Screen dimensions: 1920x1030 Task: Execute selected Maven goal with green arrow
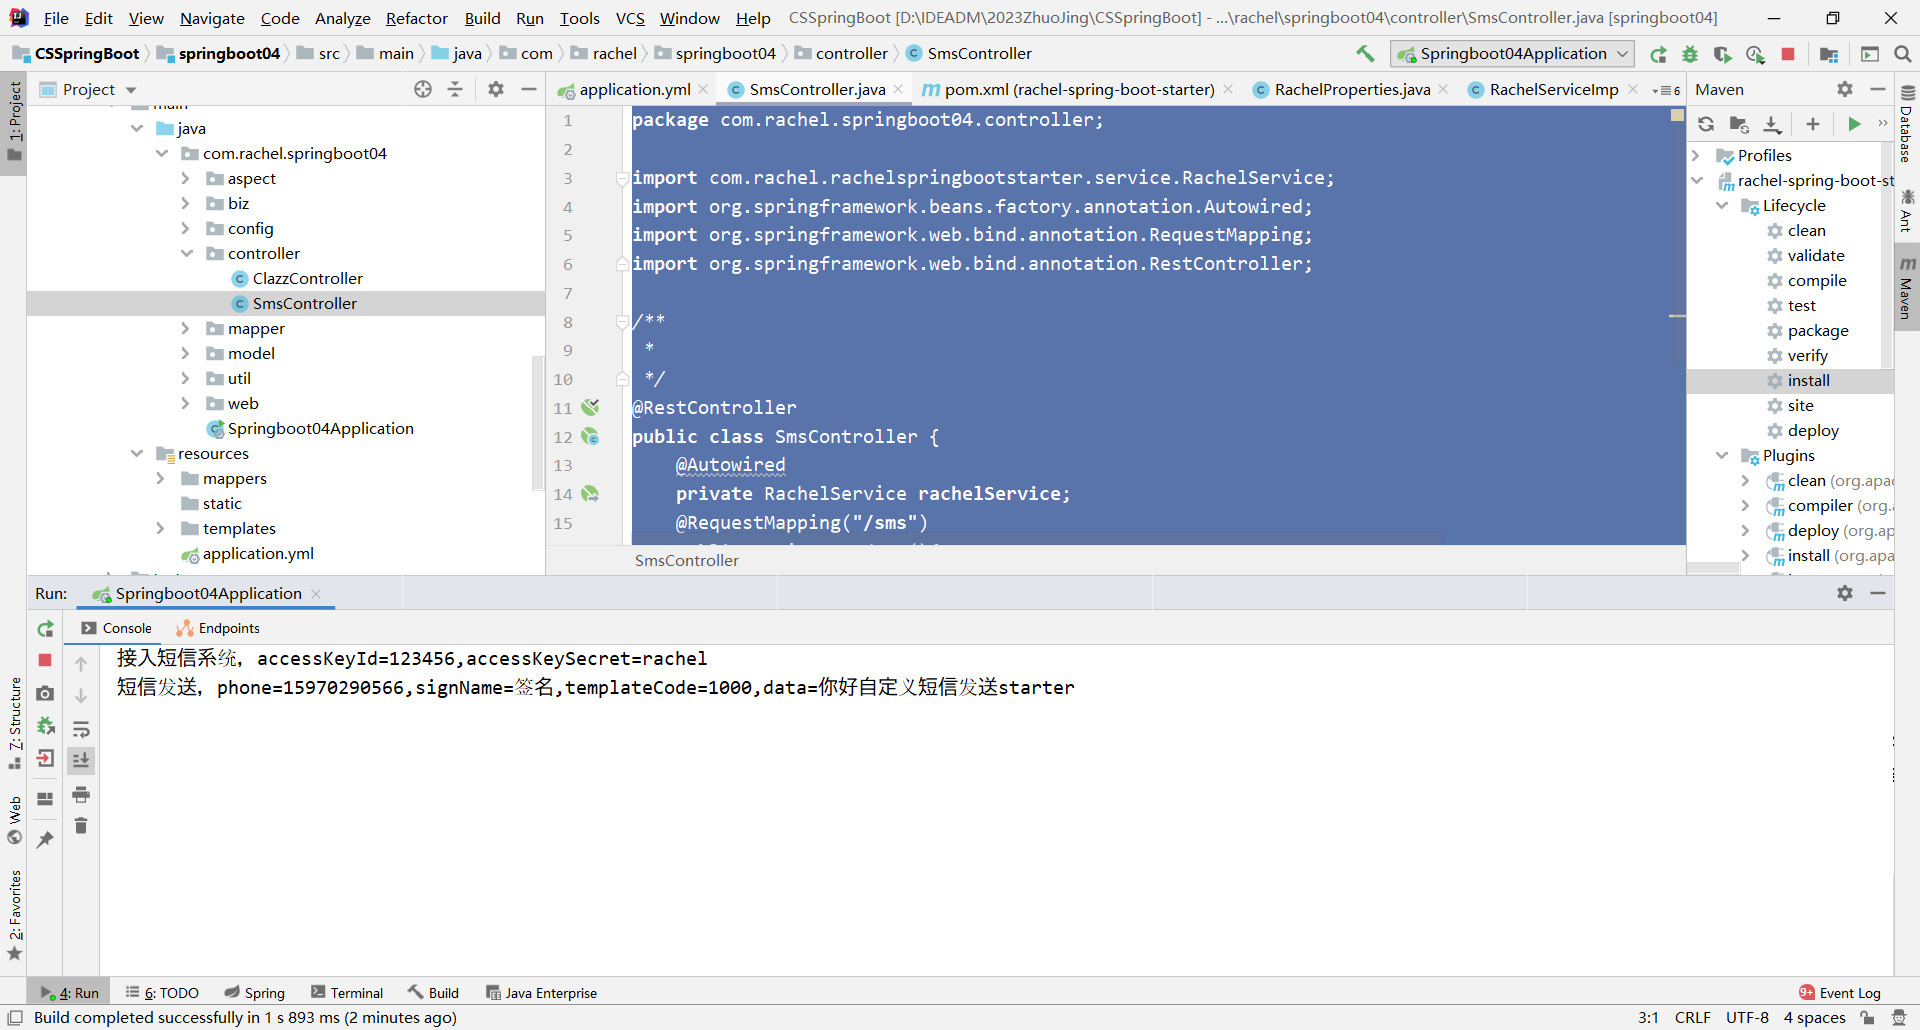coord(1854,124)
